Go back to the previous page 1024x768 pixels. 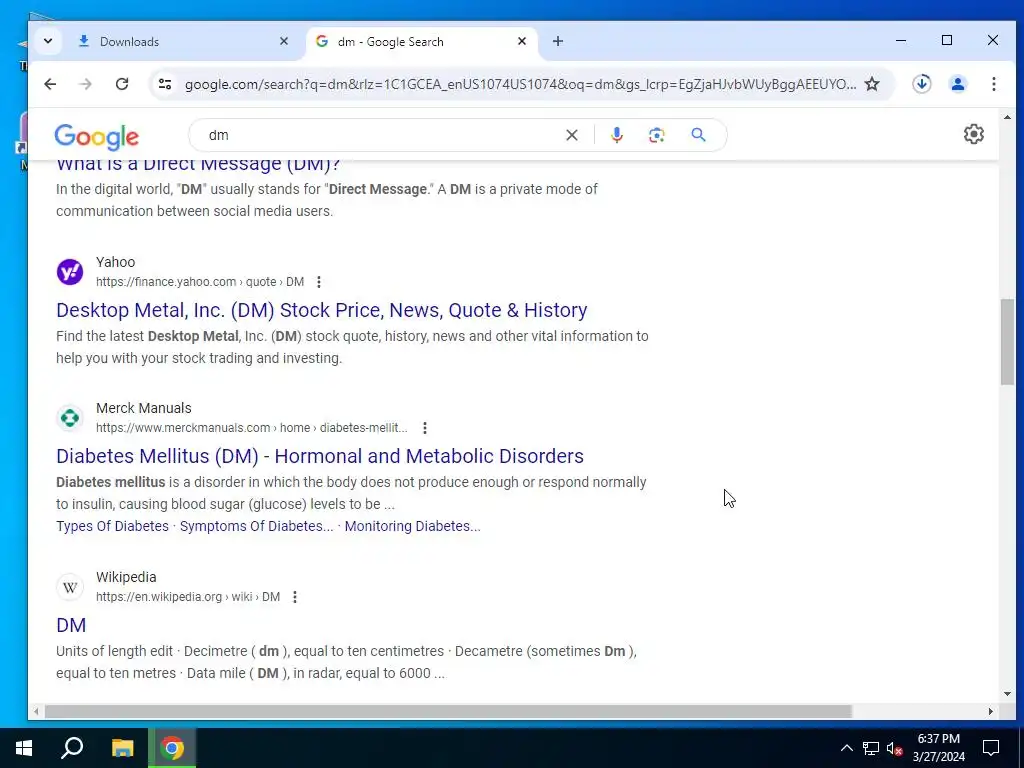50,84
